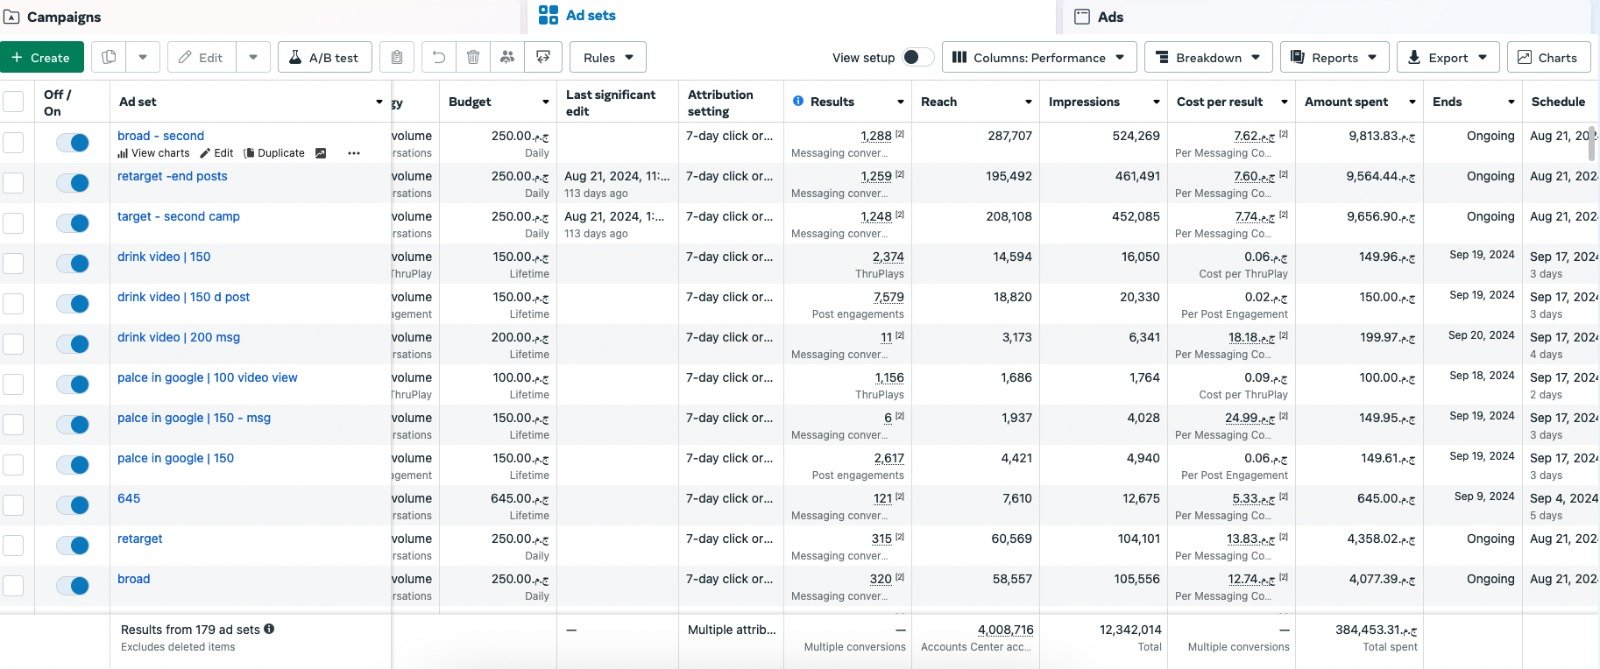Viewport: 1600px width, 669px height.
Task: Click the Results column info icon
Action: [x=798, y=102]
